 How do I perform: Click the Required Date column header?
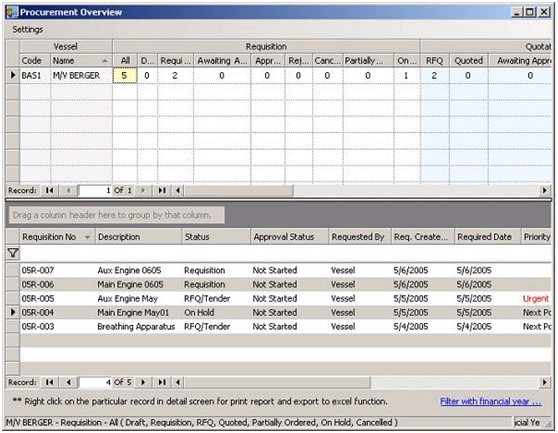(487, 237)
